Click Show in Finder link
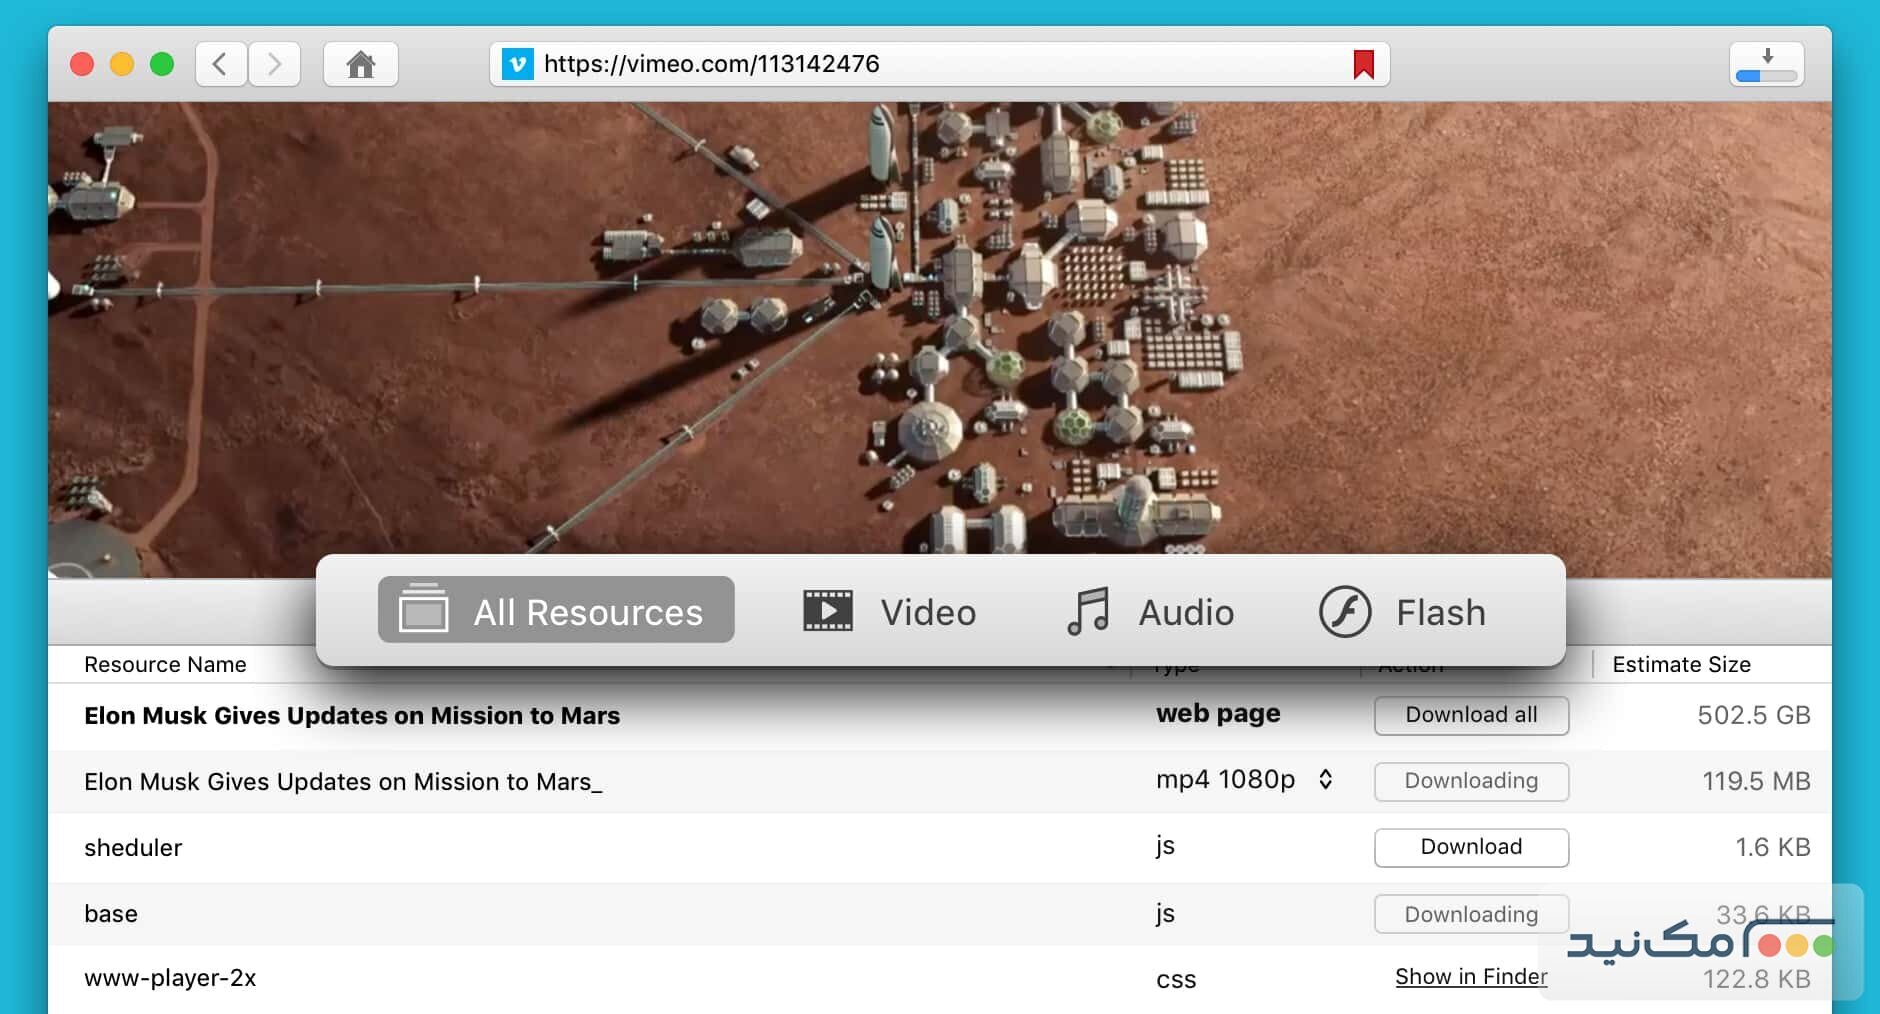 coord(1470,977)
